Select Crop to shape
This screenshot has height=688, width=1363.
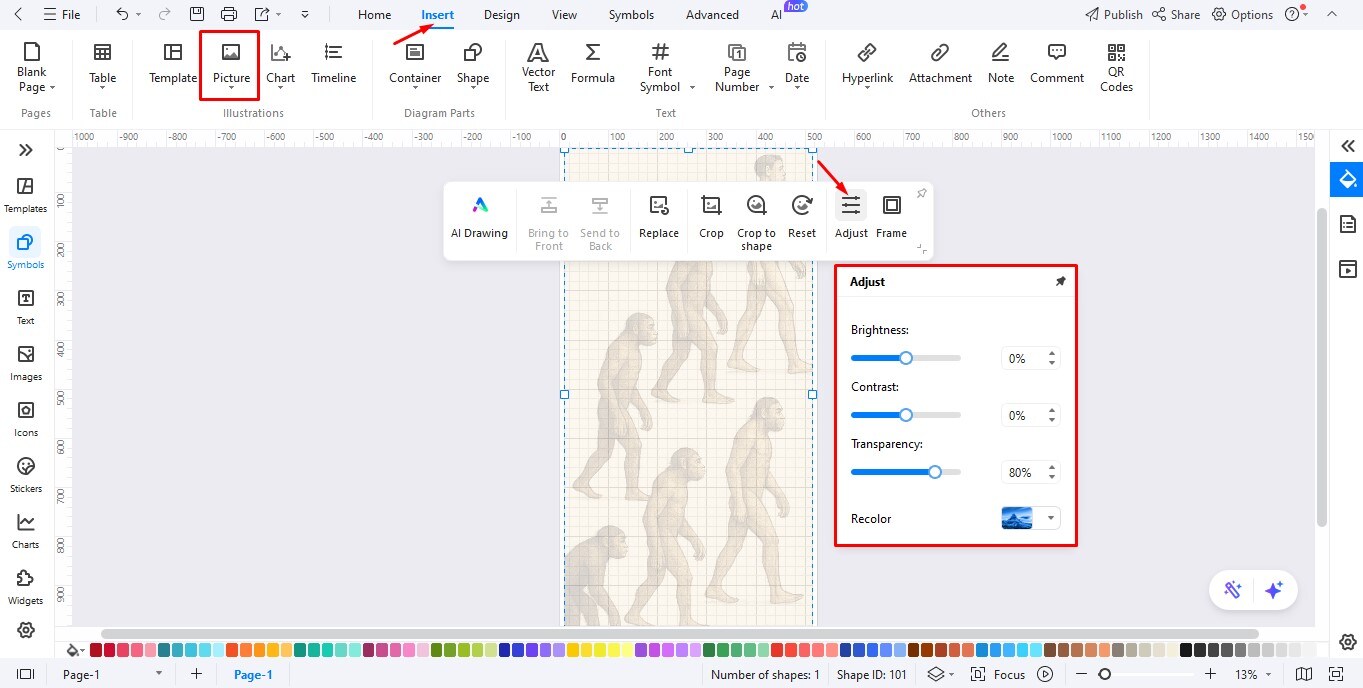pyautogui.click(x=756, y=222)
